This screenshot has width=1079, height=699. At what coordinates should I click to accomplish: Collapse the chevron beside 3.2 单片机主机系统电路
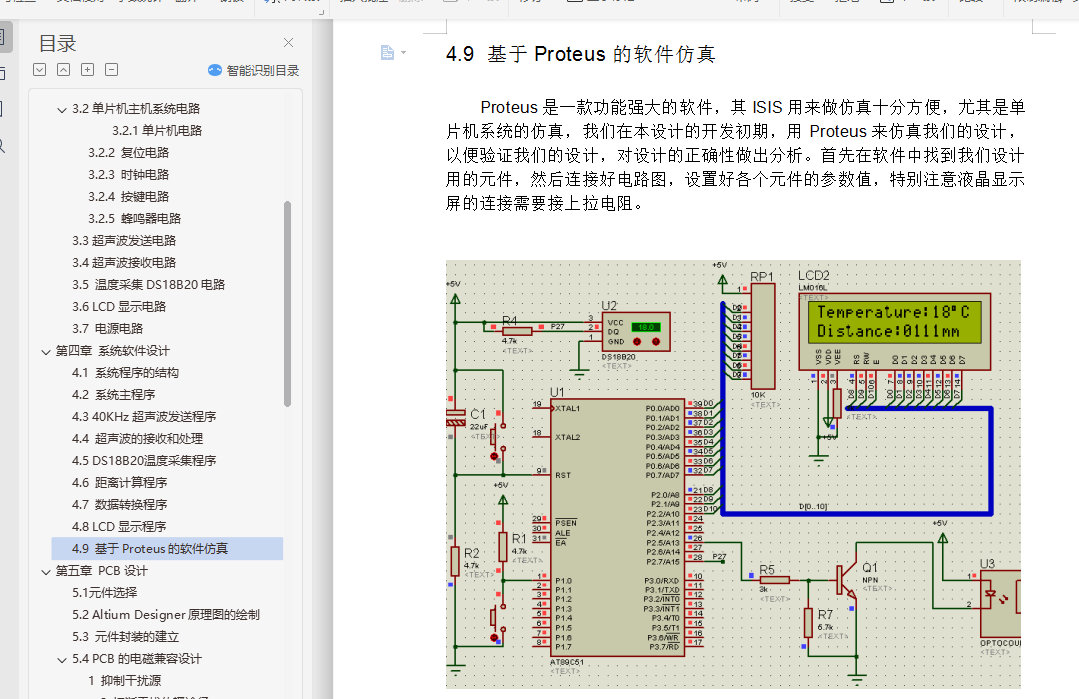tap(62, 109)
